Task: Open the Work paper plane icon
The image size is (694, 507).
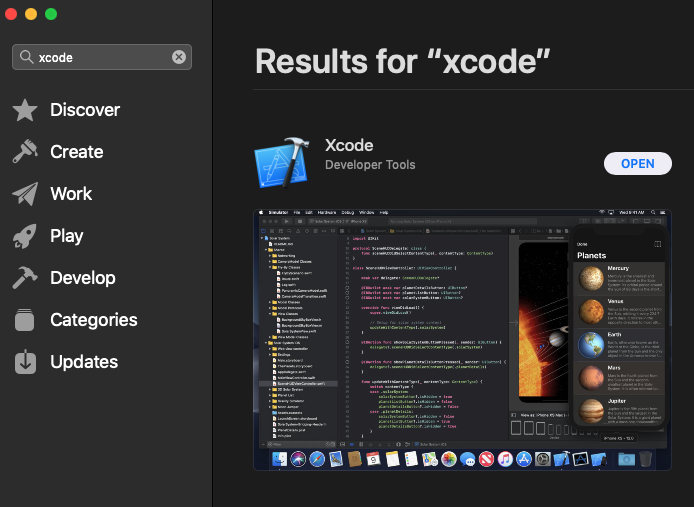Action: tap(25, 194)
